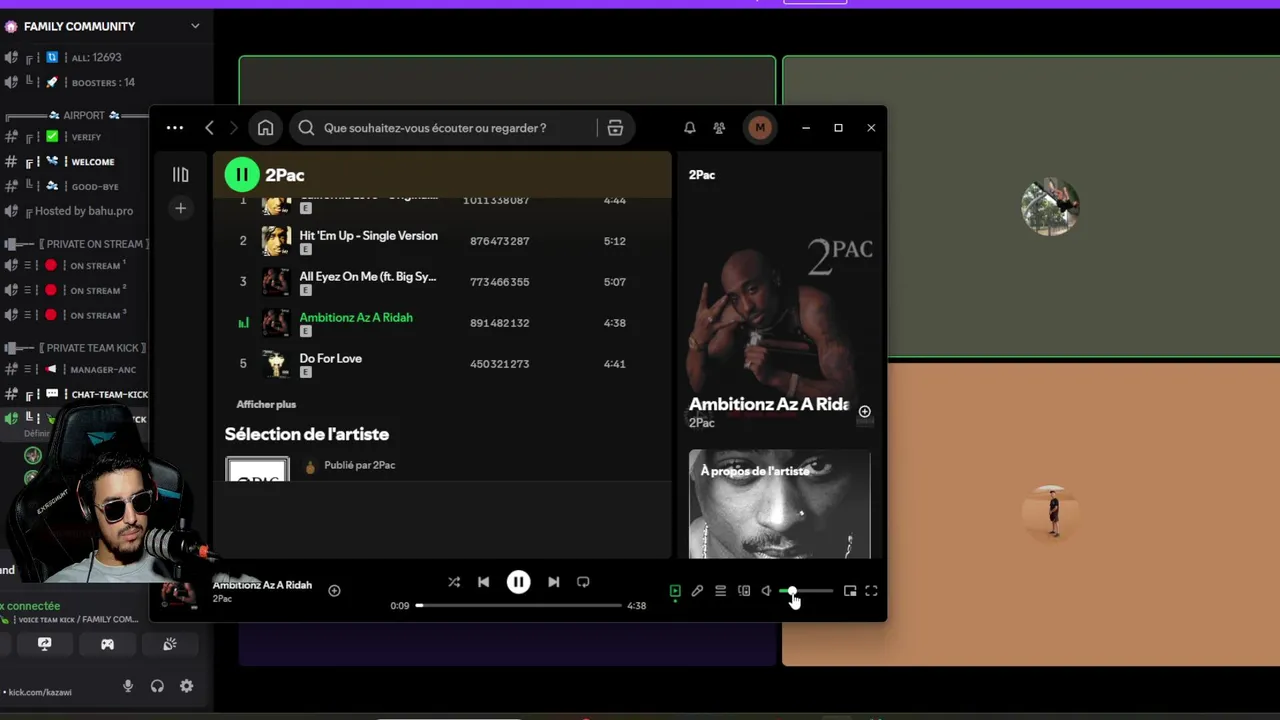The height and width of the screenshot is (720, 1280).
Task: Add current song to Liked from player bar
Action: point(335,591)
